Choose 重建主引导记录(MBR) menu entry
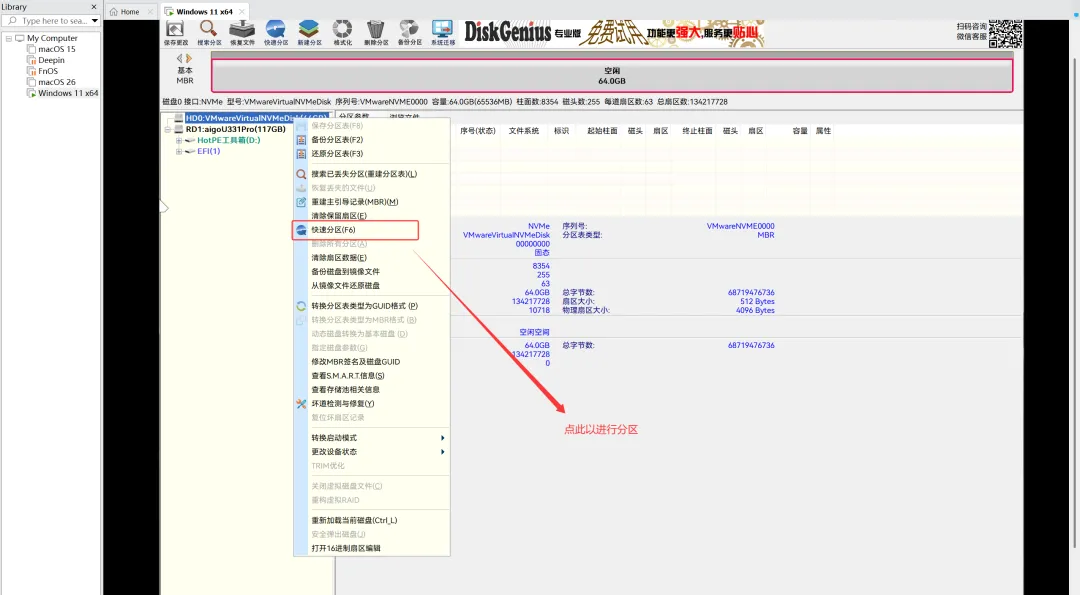Image resolution: width=1080 pixels, height=595 pixels. (371, 202)
